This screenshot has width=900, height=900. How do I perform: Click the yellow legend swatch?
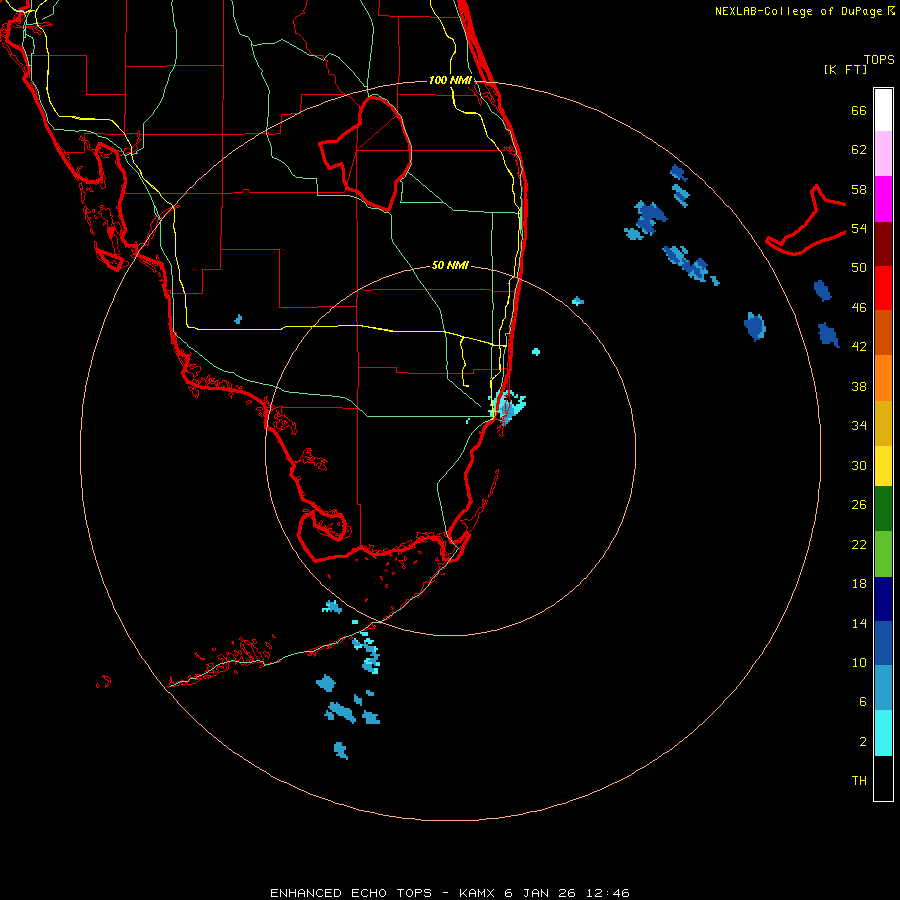(883, 466)
